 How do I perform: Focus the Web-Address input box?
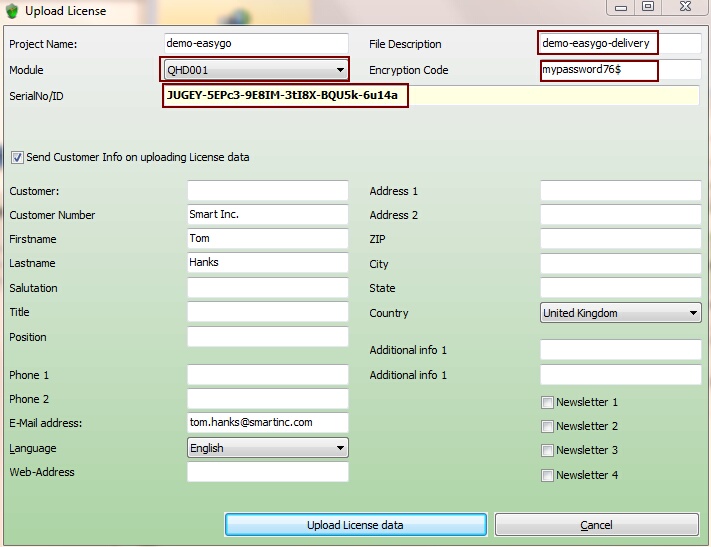click(x=267, y=472)
